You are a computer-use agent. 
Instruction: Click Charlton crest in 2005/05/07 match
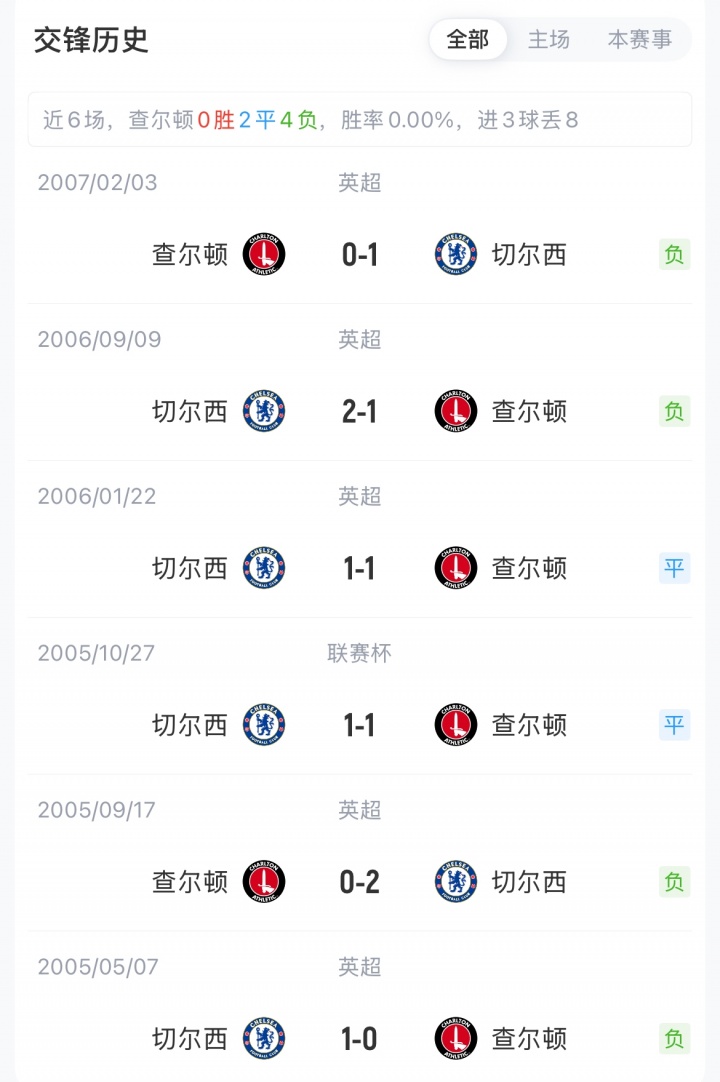click(x=456, y=1039)
